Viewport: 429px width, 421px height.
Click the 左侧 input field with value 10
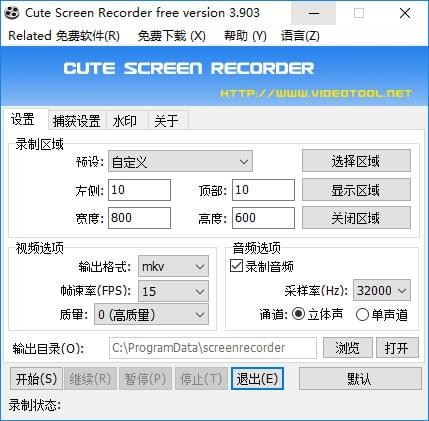(x=139, y=190)
